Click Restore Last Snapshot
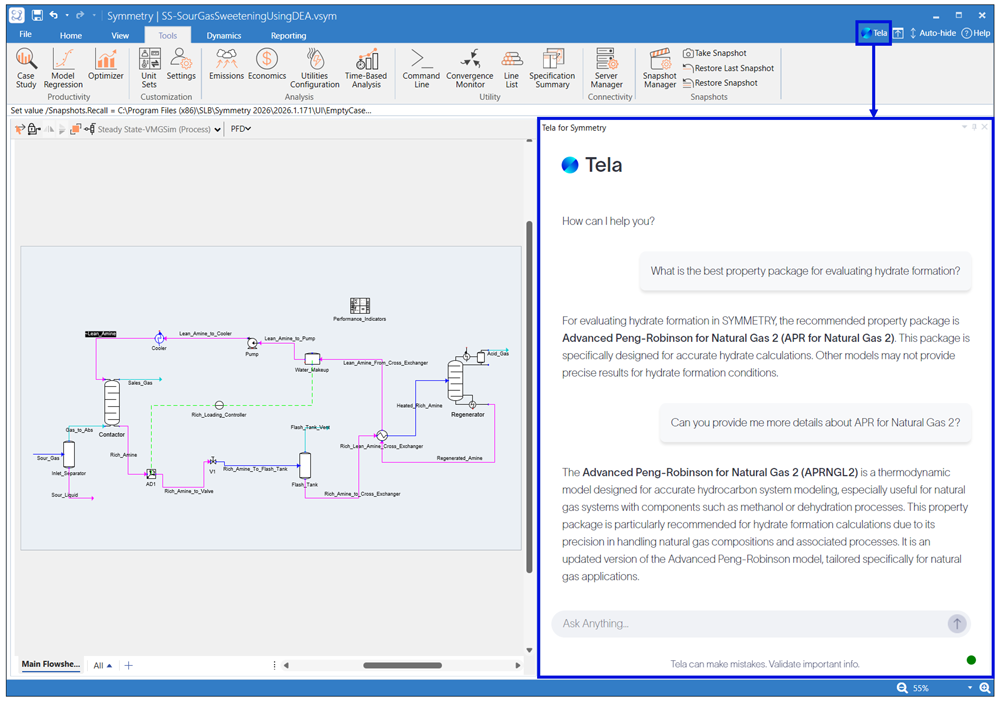The height and width of the screenshot is (701, 1000). click(728, 68)
